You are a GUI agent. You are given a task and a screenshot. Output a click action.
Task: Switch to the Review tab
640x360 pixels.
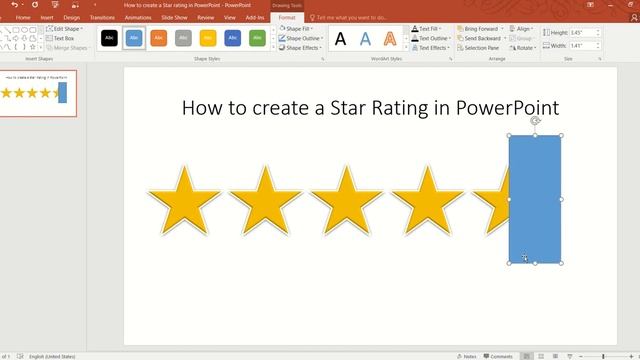pyautogui.click(x=205, y=18)
